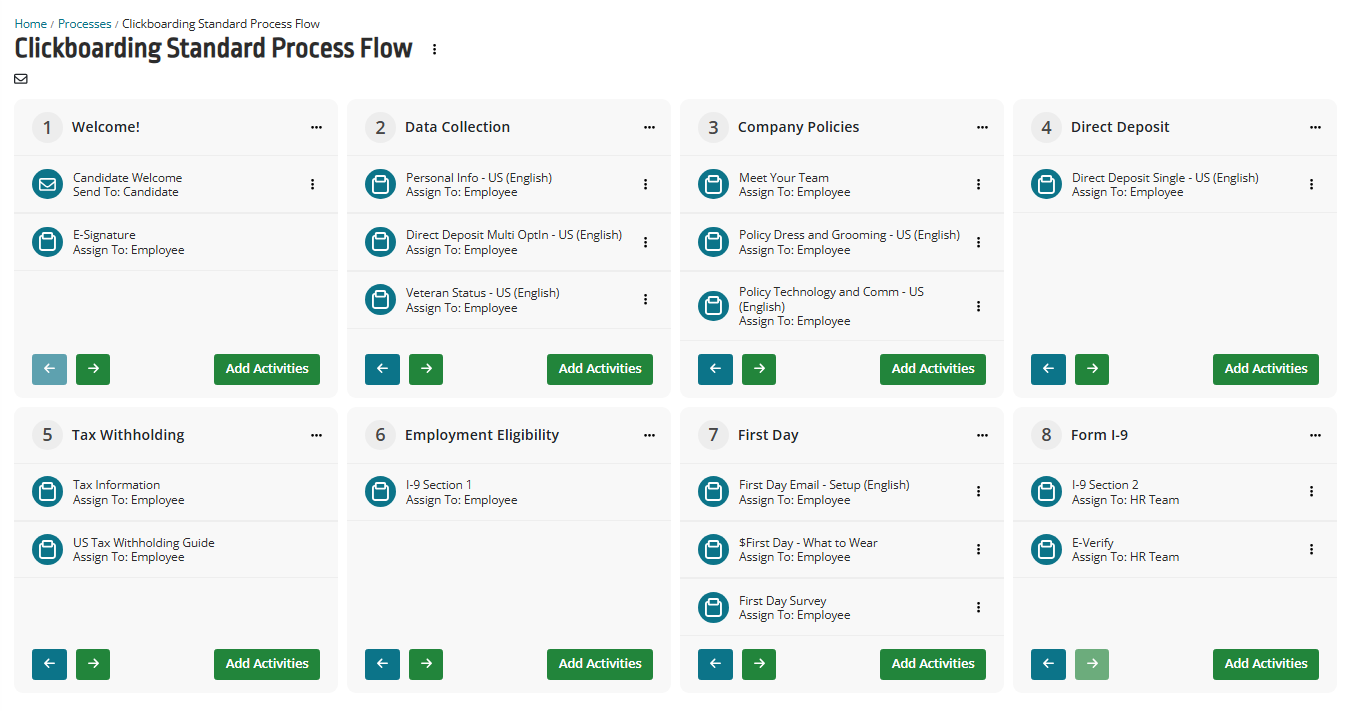
Task: Click the E-Verify activity icon
Action: pos(1046,550)
